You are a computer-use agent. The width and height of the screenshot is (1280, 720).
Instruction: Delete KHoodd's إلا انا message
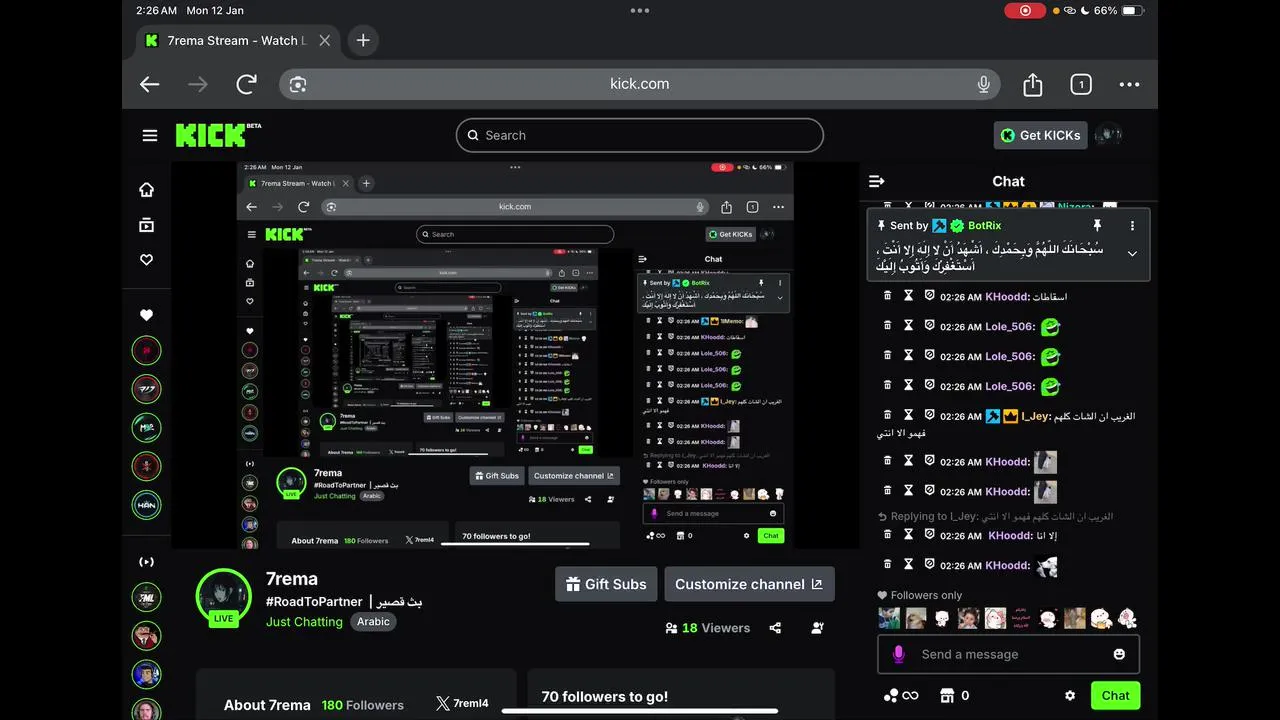coord(887,535)
